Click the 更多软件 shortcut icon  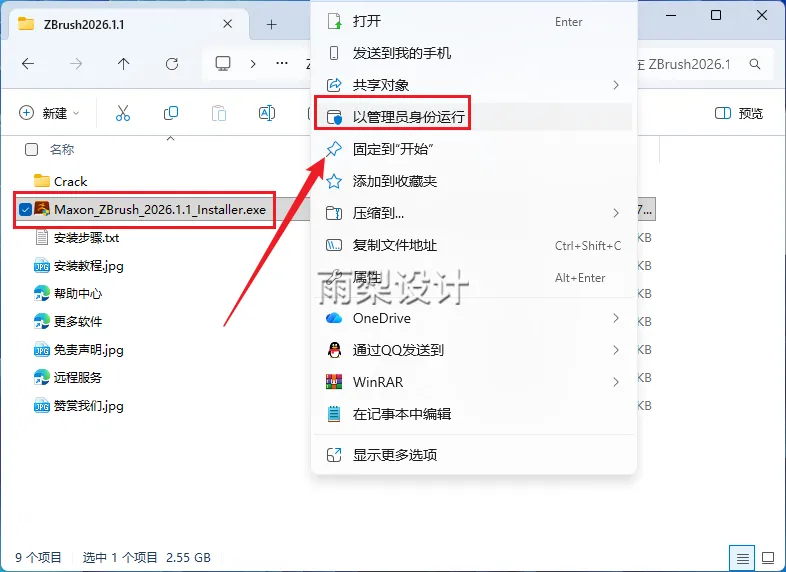[42, 321]
